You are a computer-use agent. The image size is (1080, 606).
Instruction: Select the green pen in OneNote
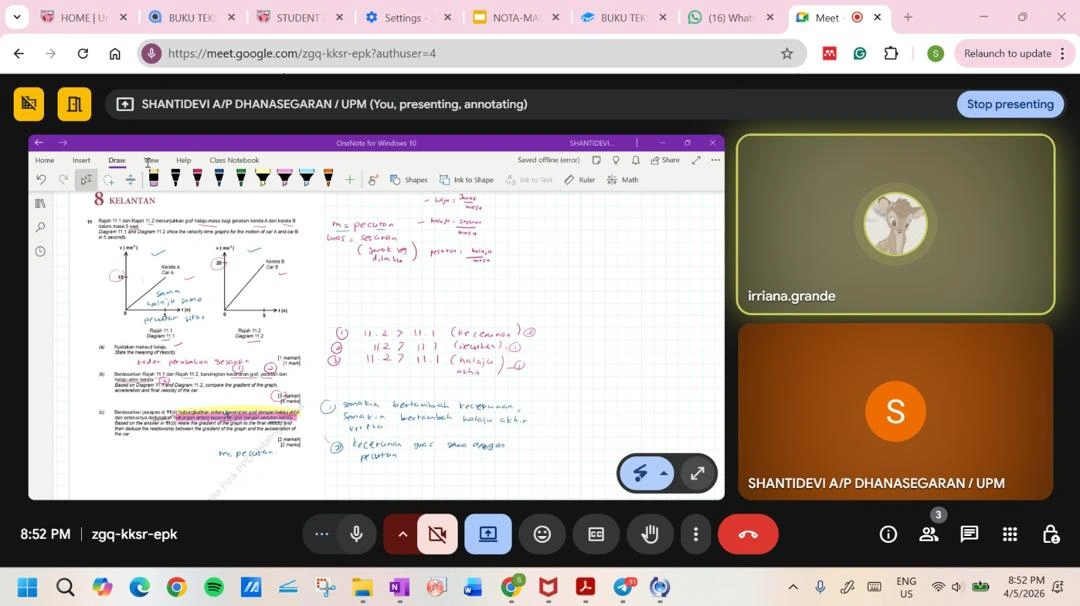tap(241, 179)
